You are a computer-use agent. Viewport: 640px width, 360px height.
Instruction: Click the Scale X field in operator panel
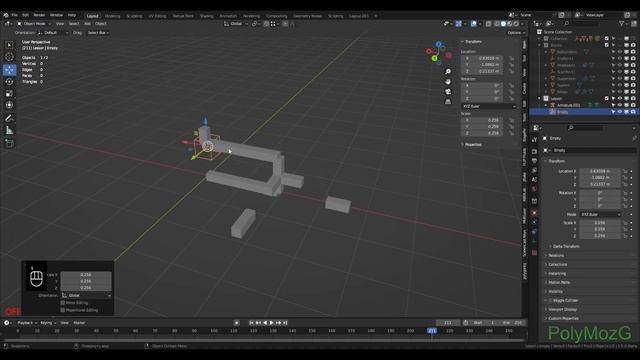[86, 275]
